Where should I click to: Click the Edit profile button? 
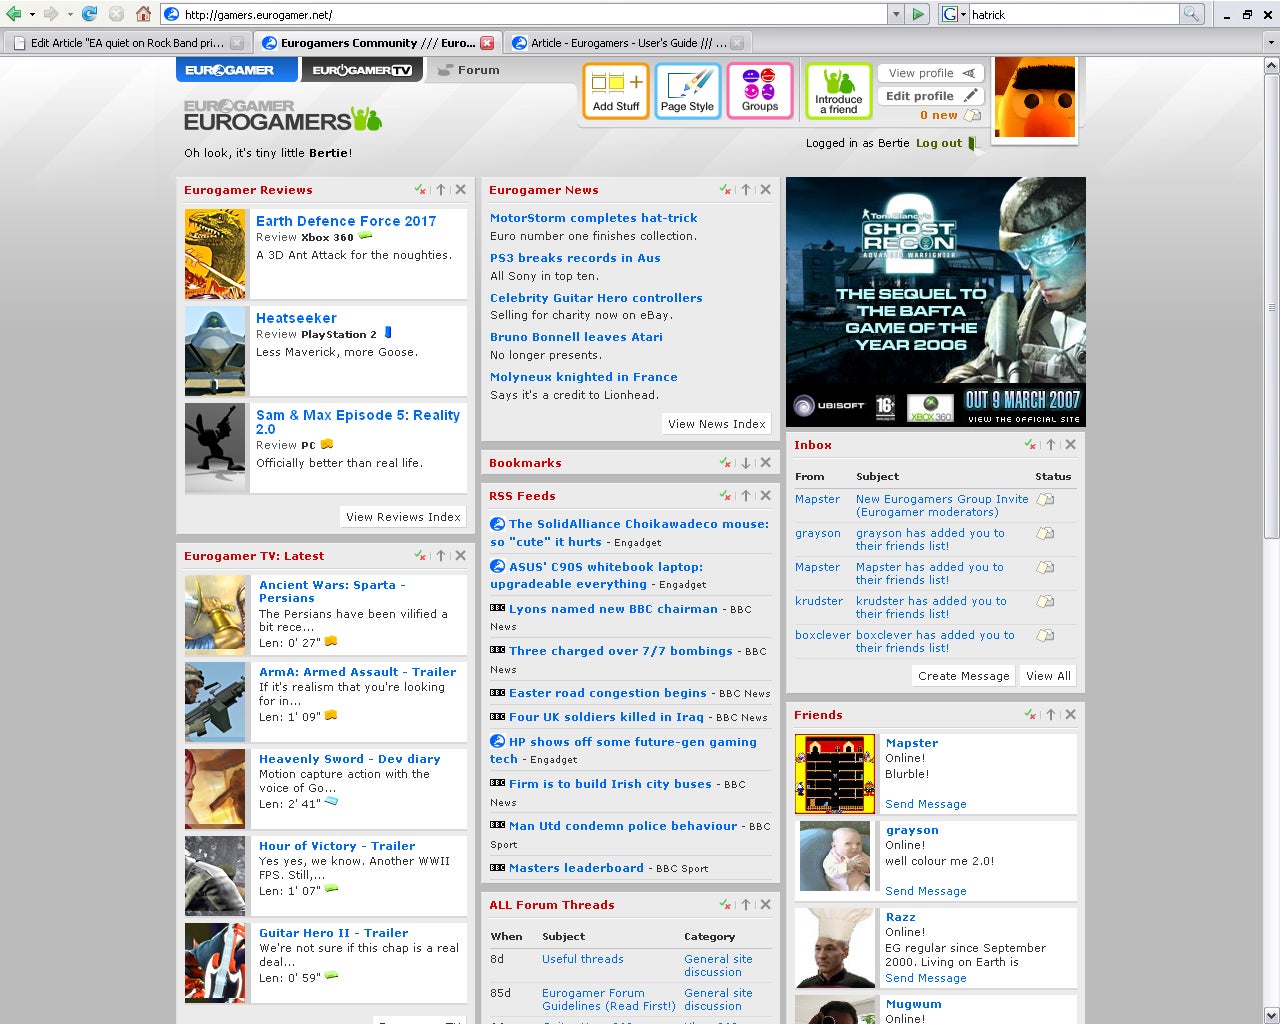pyautogui.click(x=931, y=96)
